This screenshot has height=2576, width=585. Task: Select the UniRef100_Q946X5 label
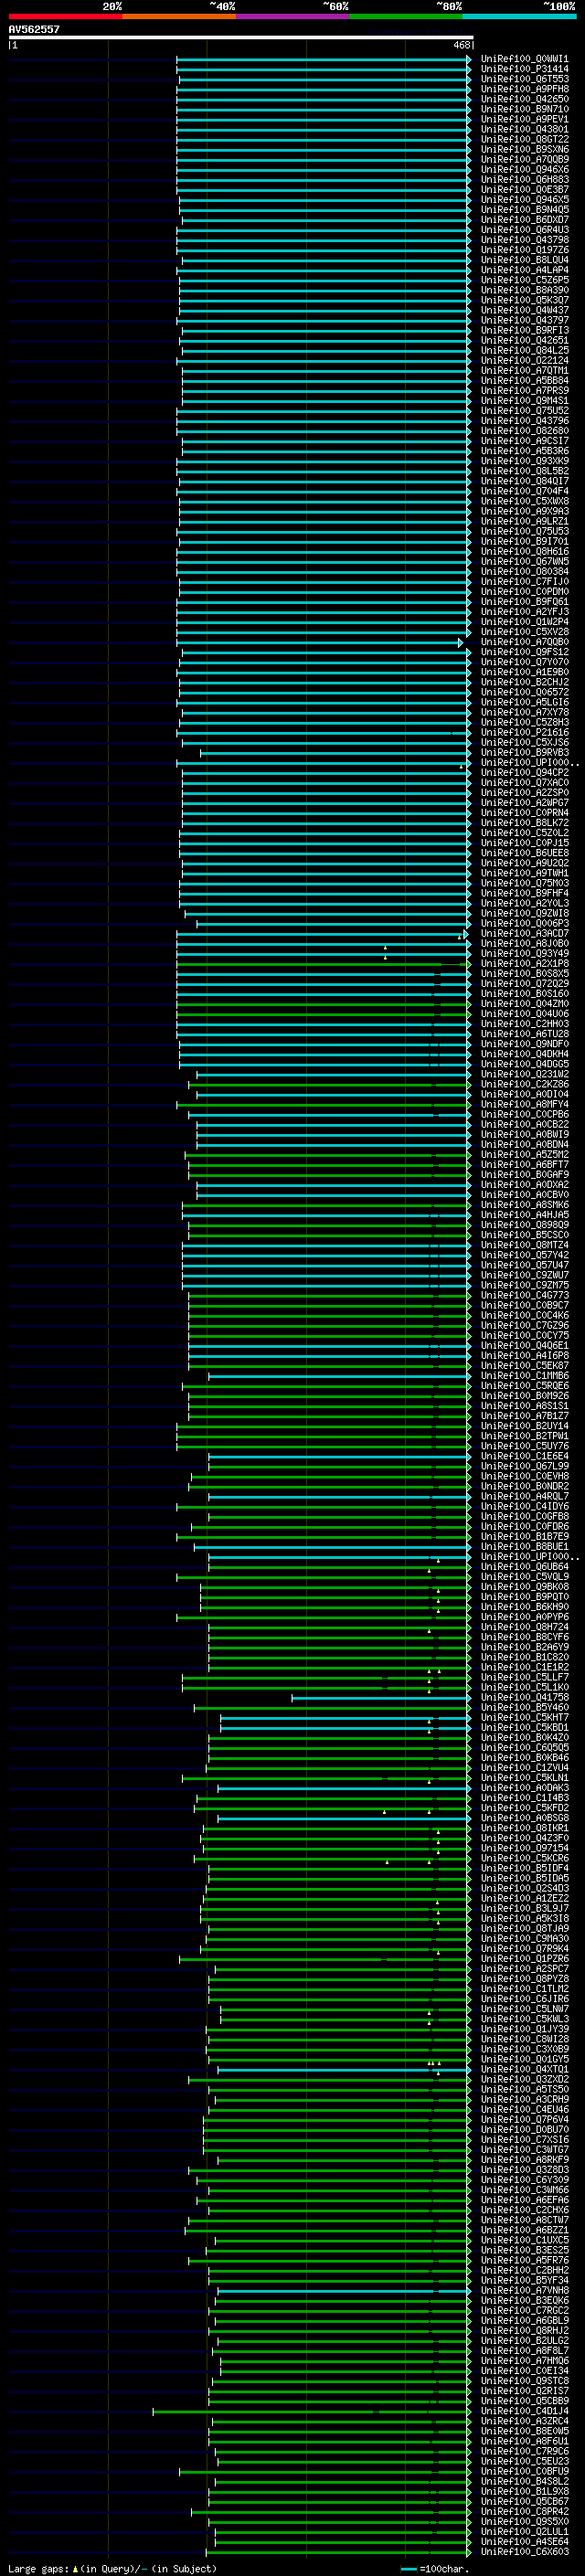525,200
